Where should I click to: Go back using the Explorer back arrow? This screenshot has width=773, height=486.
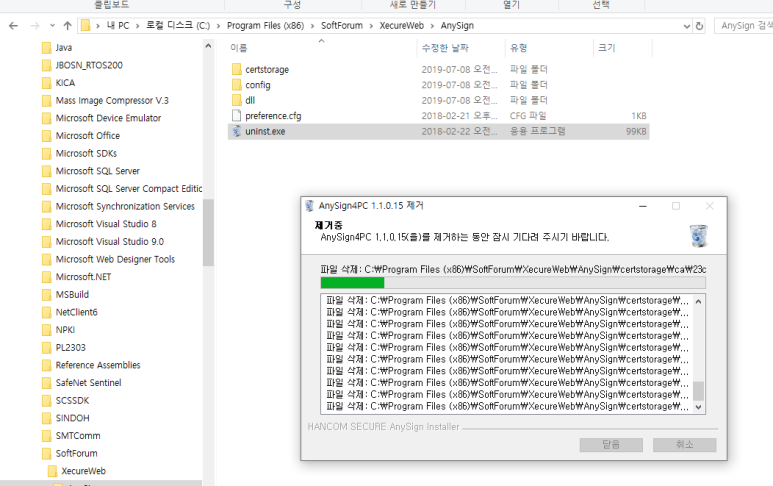tap(13, 26)
